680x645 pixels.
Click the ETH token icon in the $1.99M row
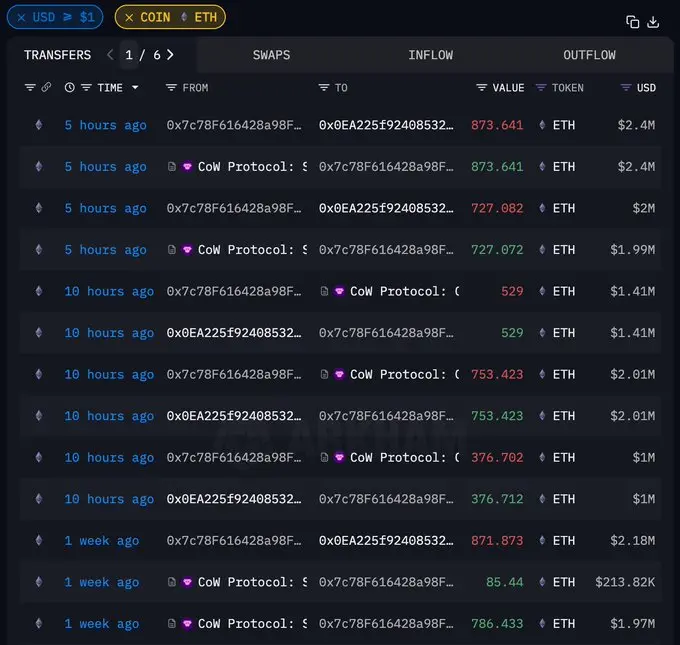[542, 250]
